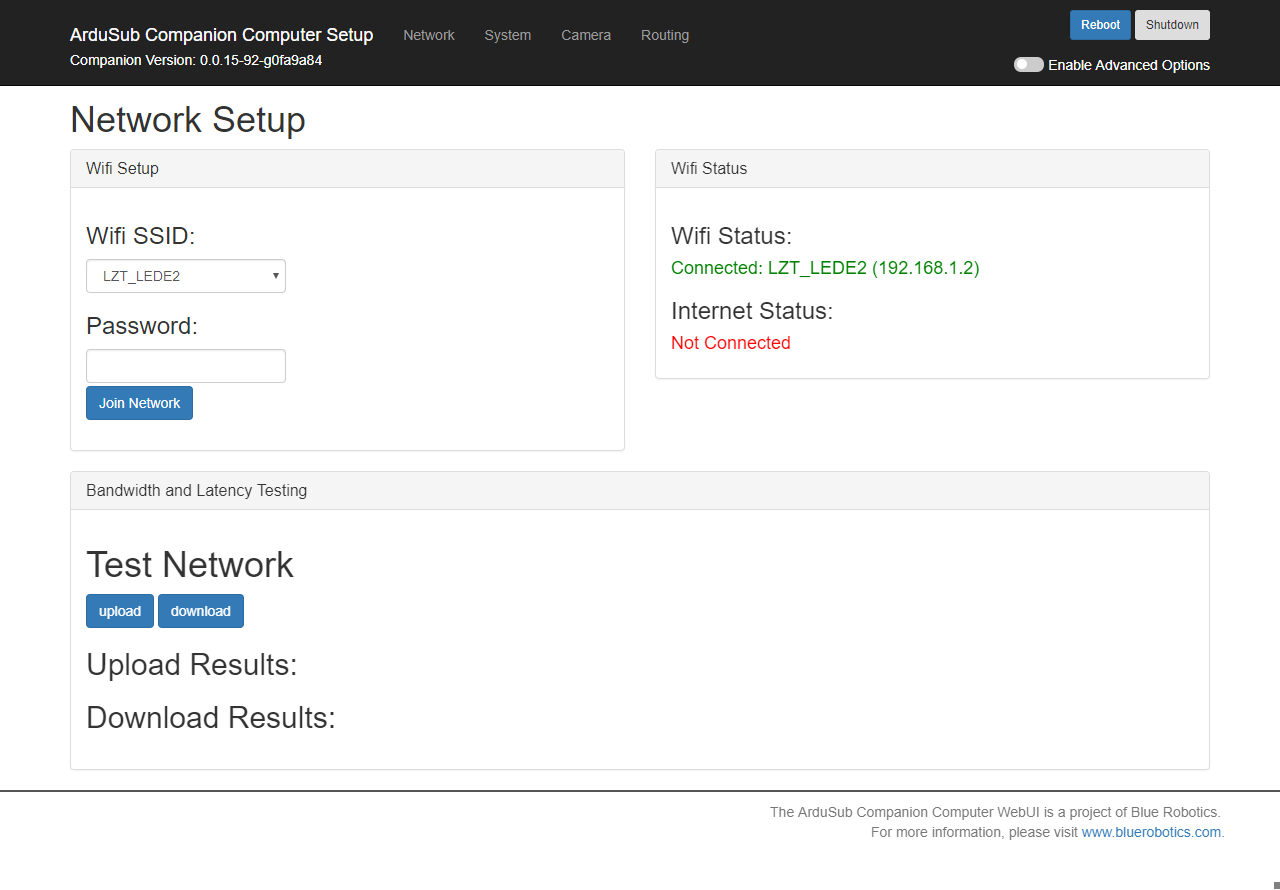
Task: Start an upload bandwidth test
Action: click(x=119, y=610)
